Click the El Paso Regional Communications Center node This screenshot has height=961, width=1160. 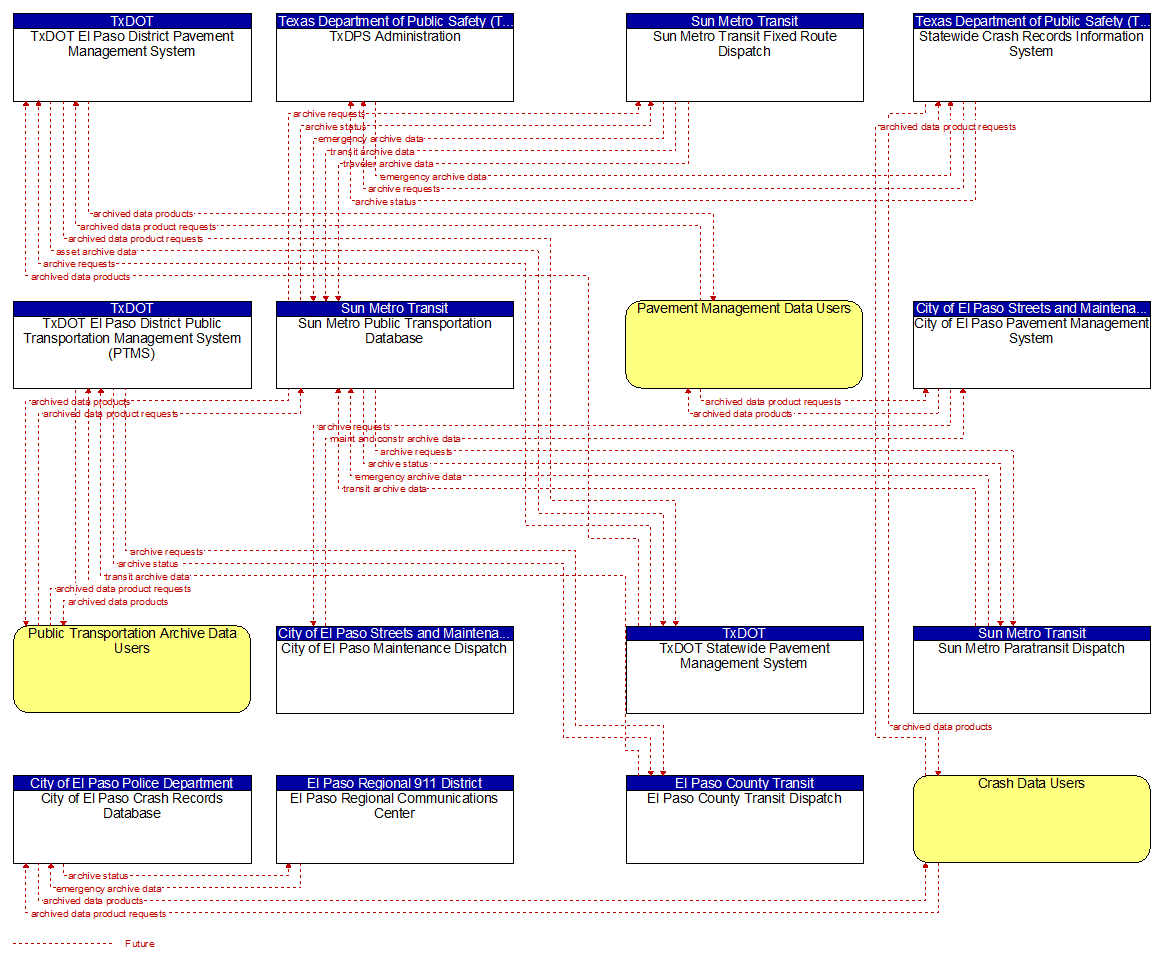395,820
